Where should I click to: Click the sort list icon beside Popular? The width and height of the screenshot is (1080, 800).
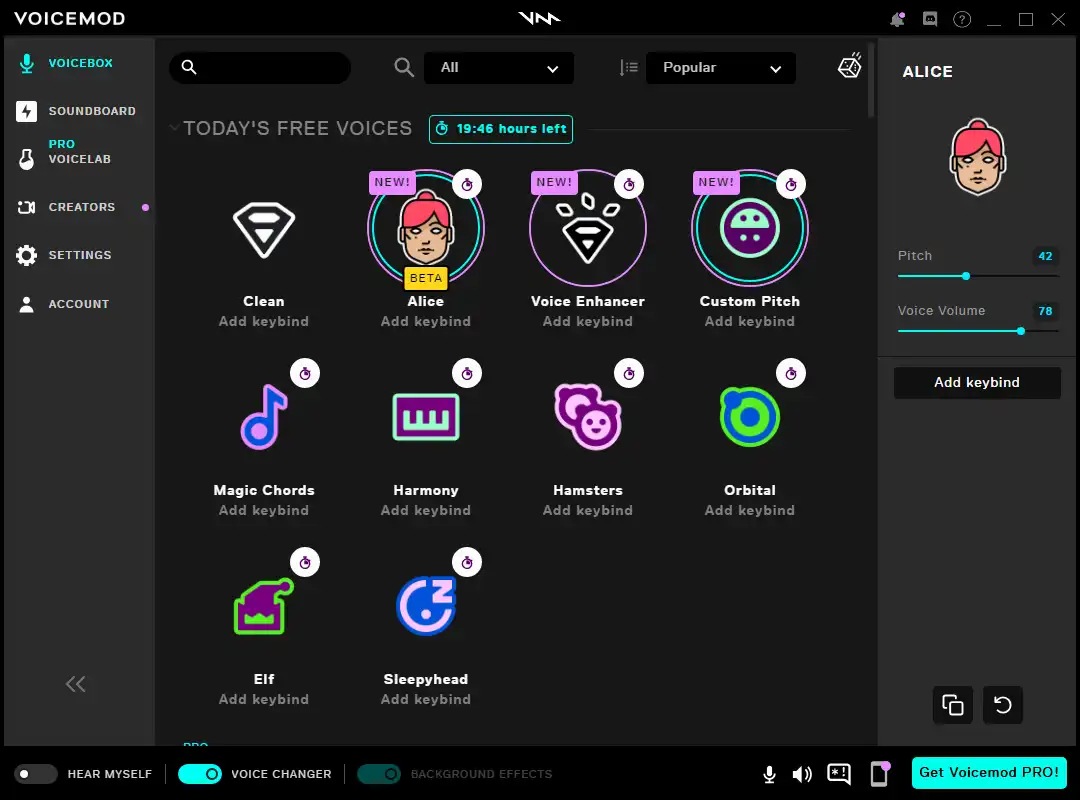[x=628, y=68]
